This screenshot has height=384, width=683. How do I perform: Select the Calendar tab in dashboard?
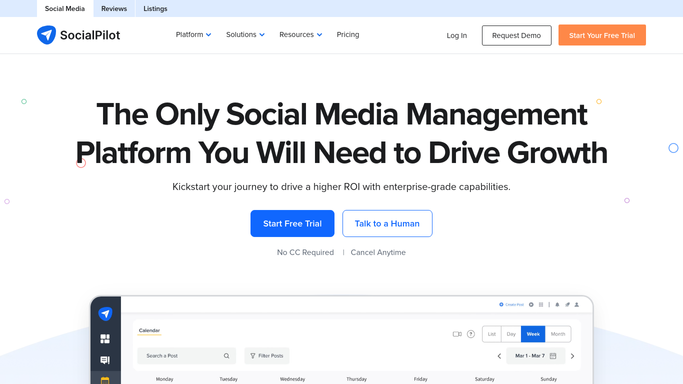[149, 331]
